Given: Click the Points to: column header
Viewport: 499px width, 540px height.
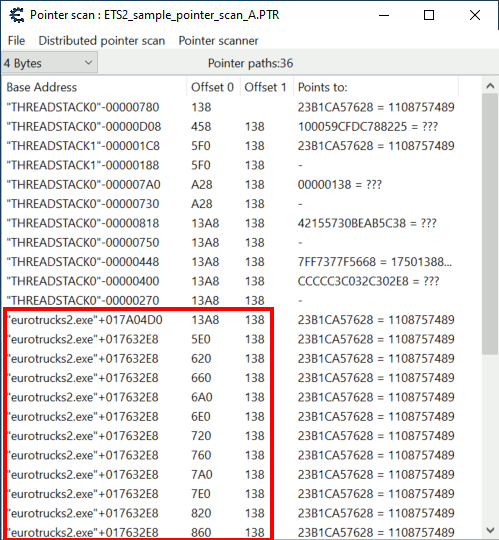Looking at the screenshot, I should click(376, 87).
